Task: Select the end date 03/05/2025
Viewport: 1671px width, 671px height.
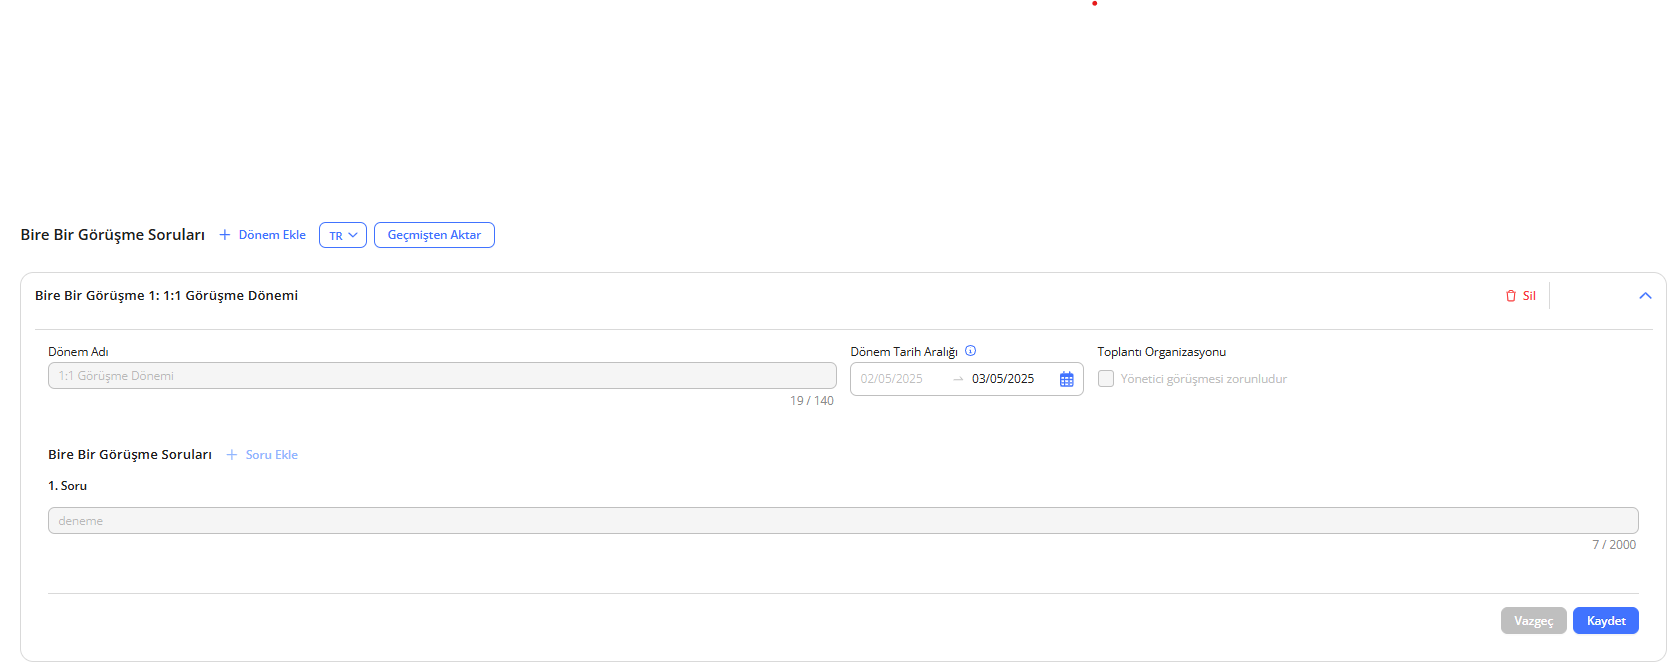Action: (x=1003, y=379)
